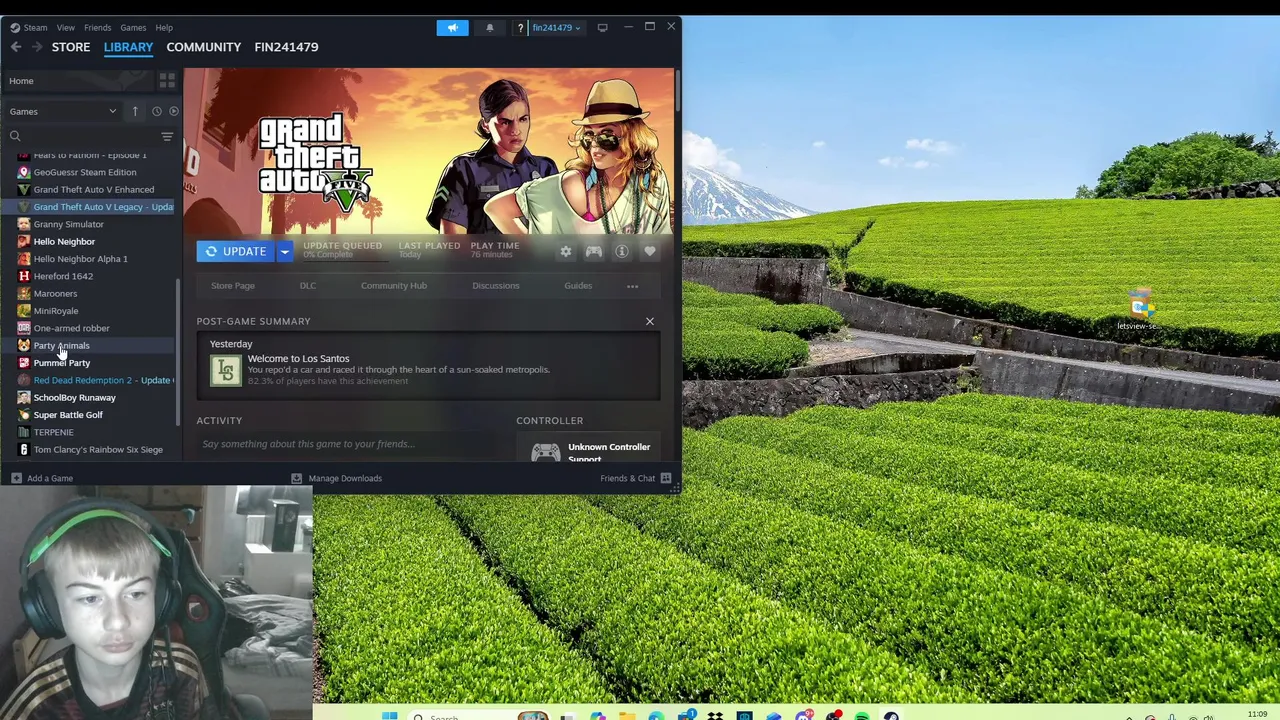Dismiss the Post-Game Summary with X

click(x=650, y=321)
